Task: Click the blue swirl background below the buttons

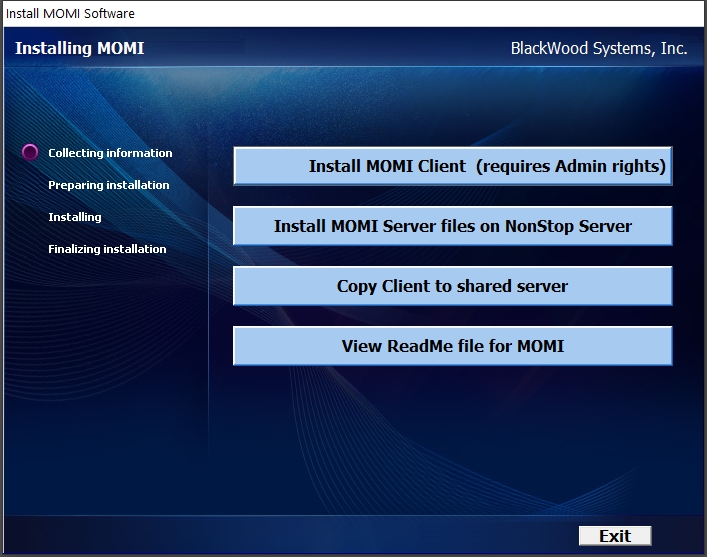Action: pyautogui.click(x=450, y=440)
